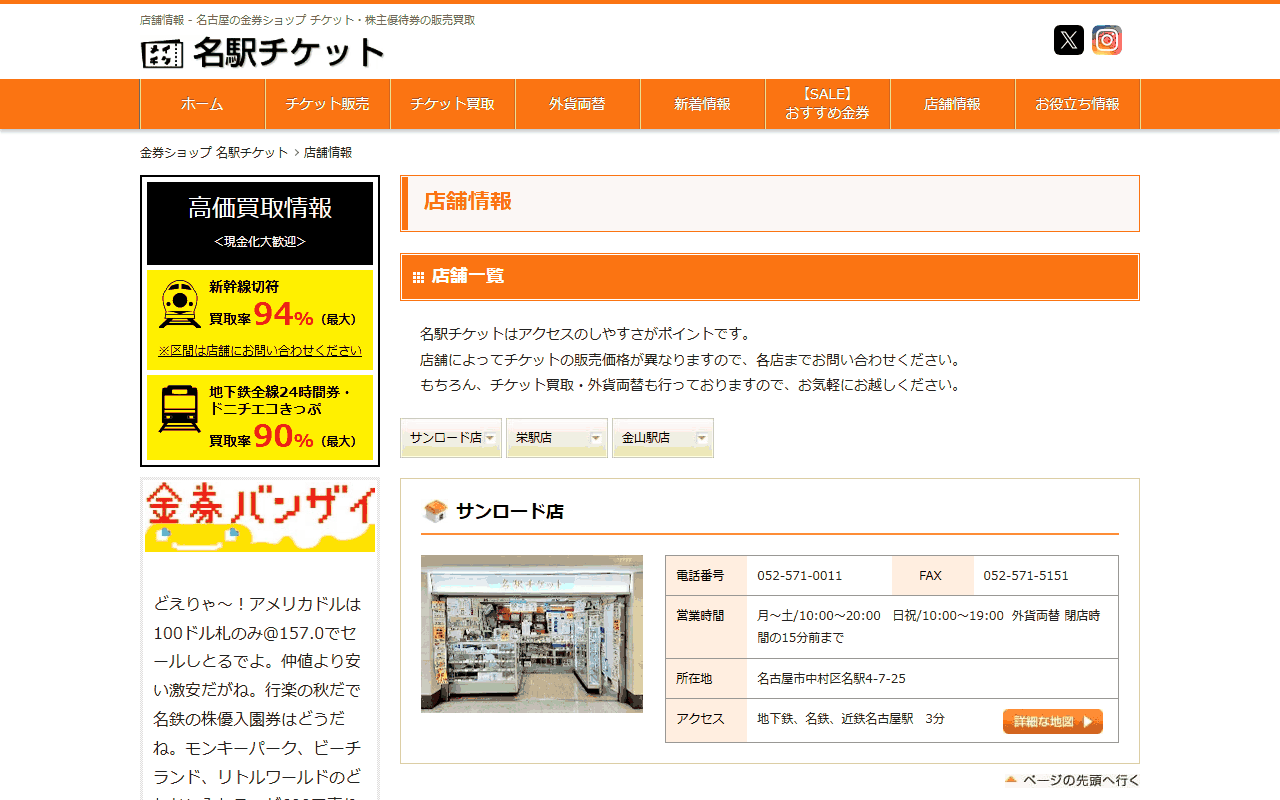Click the 詳細な地図 map button
This screenshot has height=800, width=1280.
click(x=1053, y=722)
